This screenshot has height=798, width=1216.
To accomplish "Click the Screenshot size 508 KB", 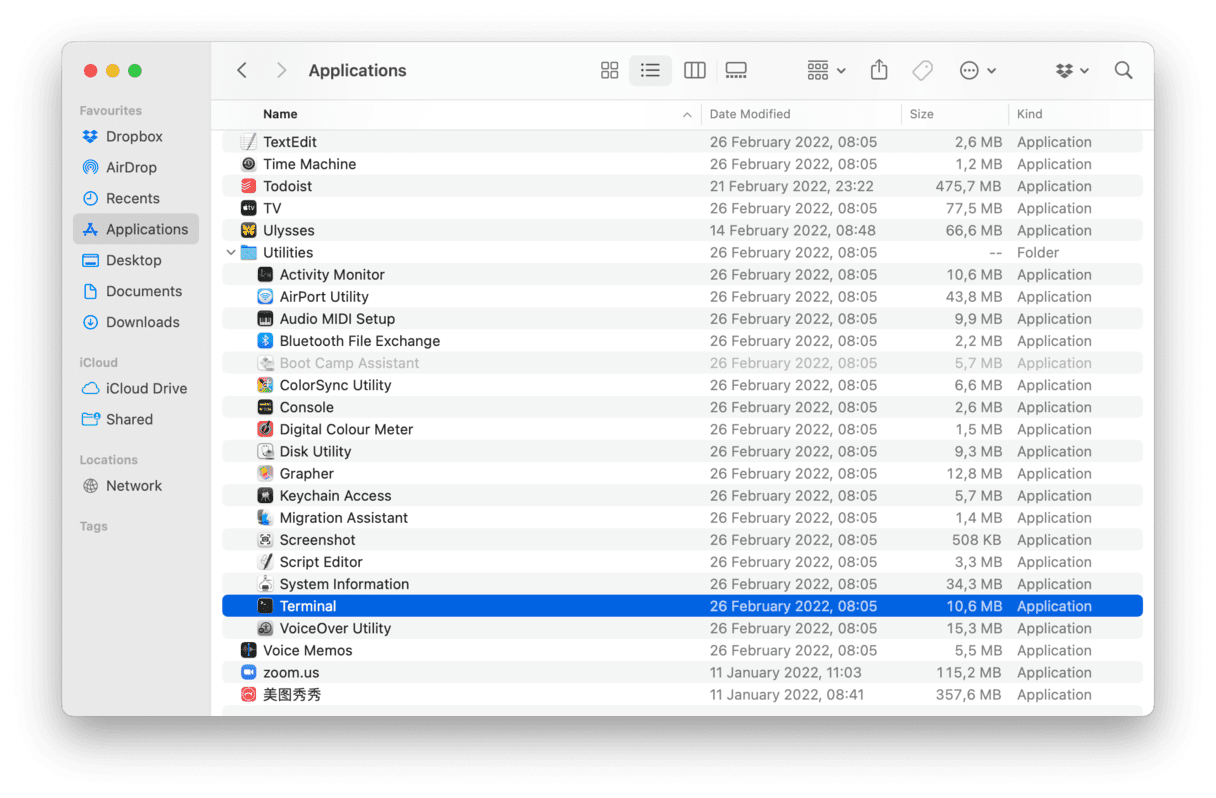I will click(975, 540).
